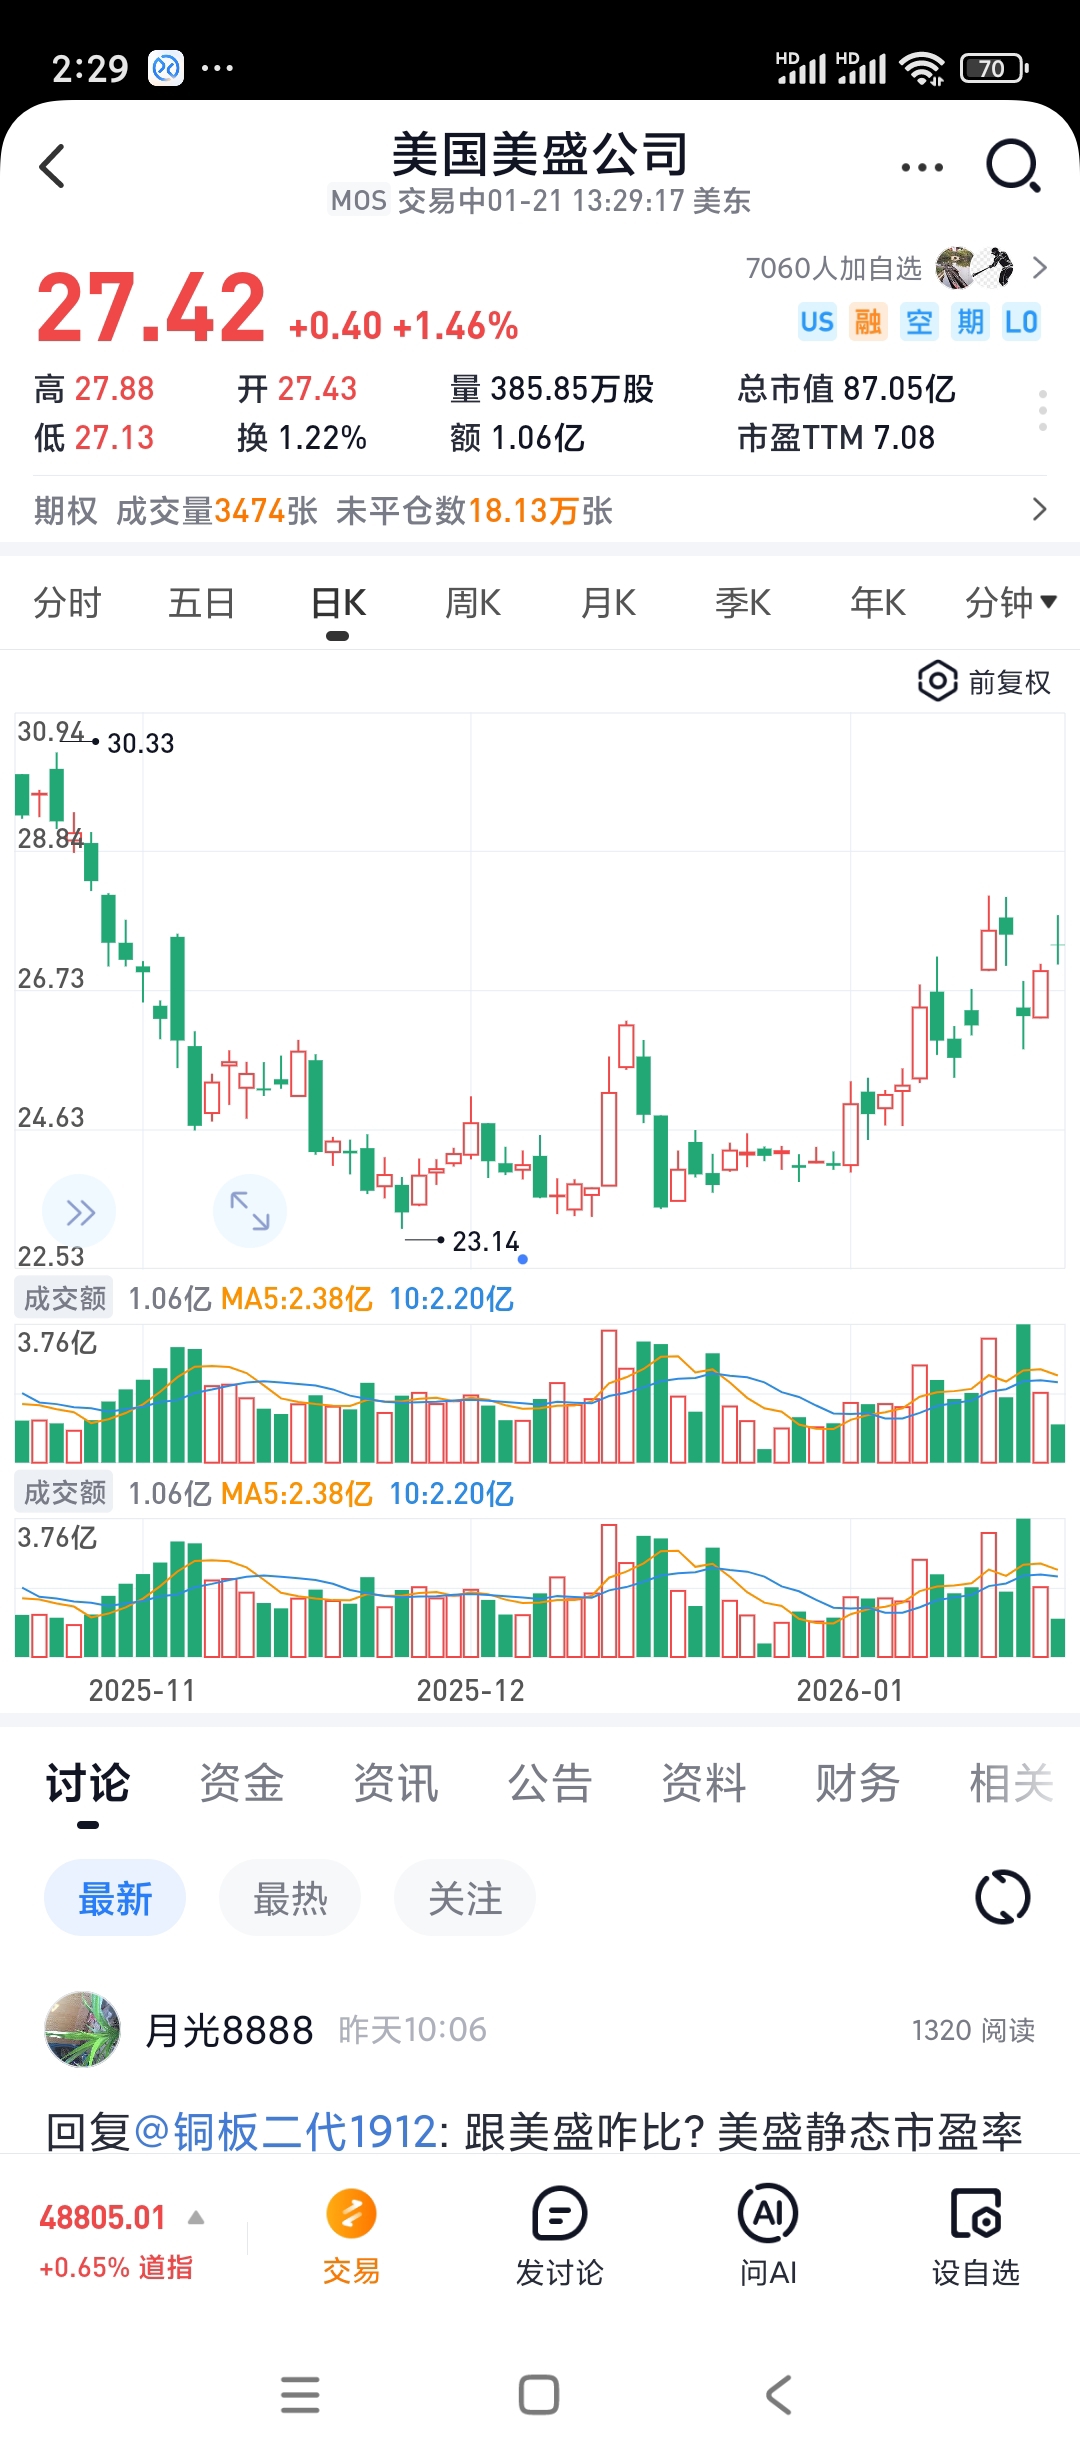Switch chart to 五日 tab

tap(202, 603)
